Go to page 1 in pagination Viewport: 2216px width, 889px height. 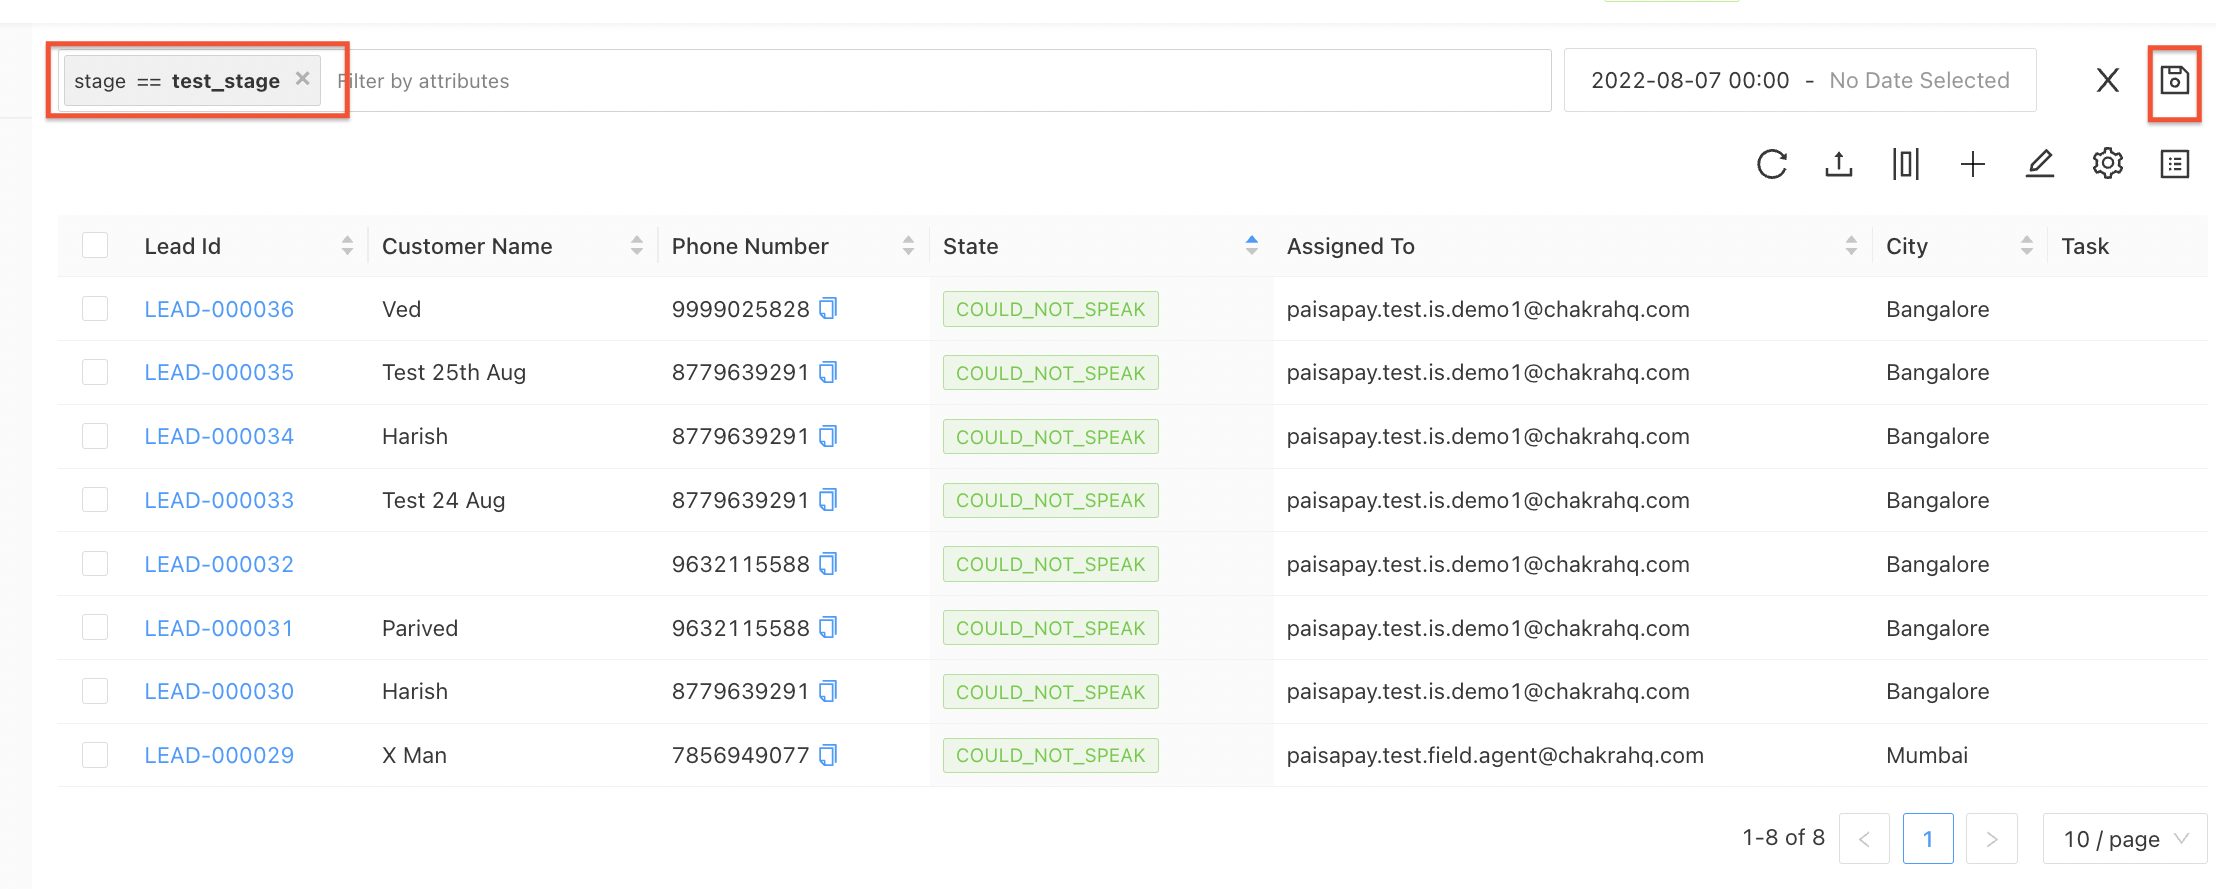[x=1927, y=839]
